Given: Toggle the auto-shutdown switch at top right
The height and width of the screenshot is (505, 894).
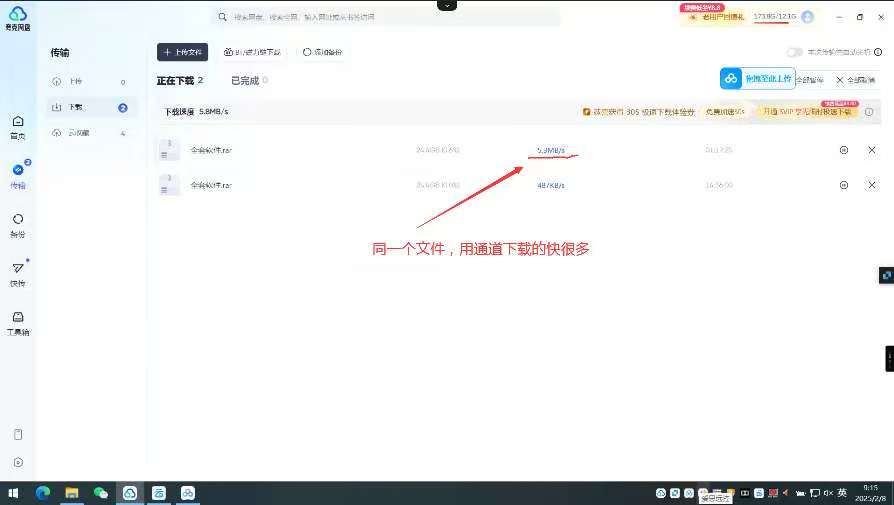Looking at the screenshot, I should coord(794,52).
